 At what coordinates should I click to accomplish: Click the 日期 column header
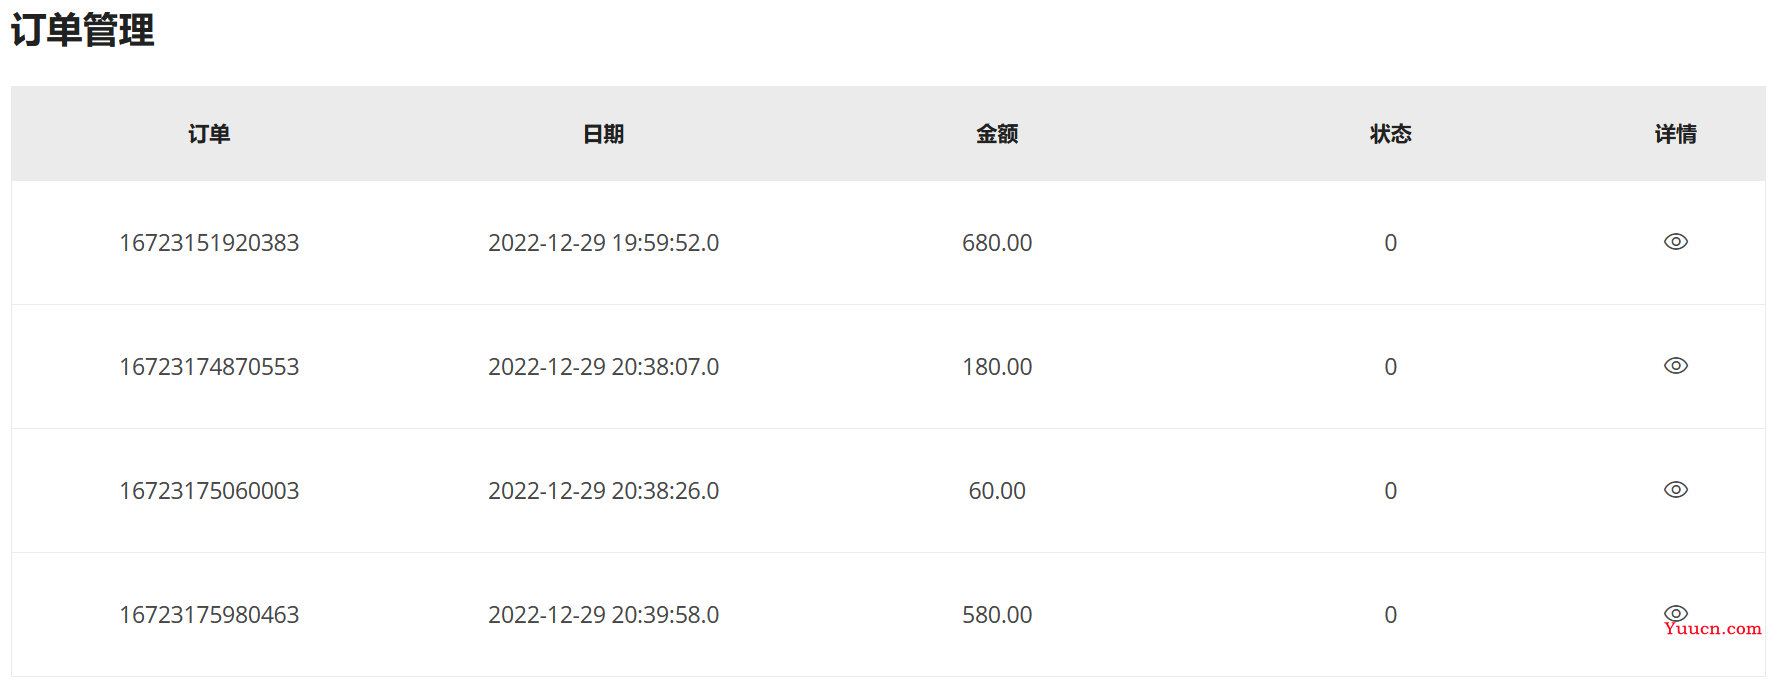pyautogui.click(x=603, y=134)
